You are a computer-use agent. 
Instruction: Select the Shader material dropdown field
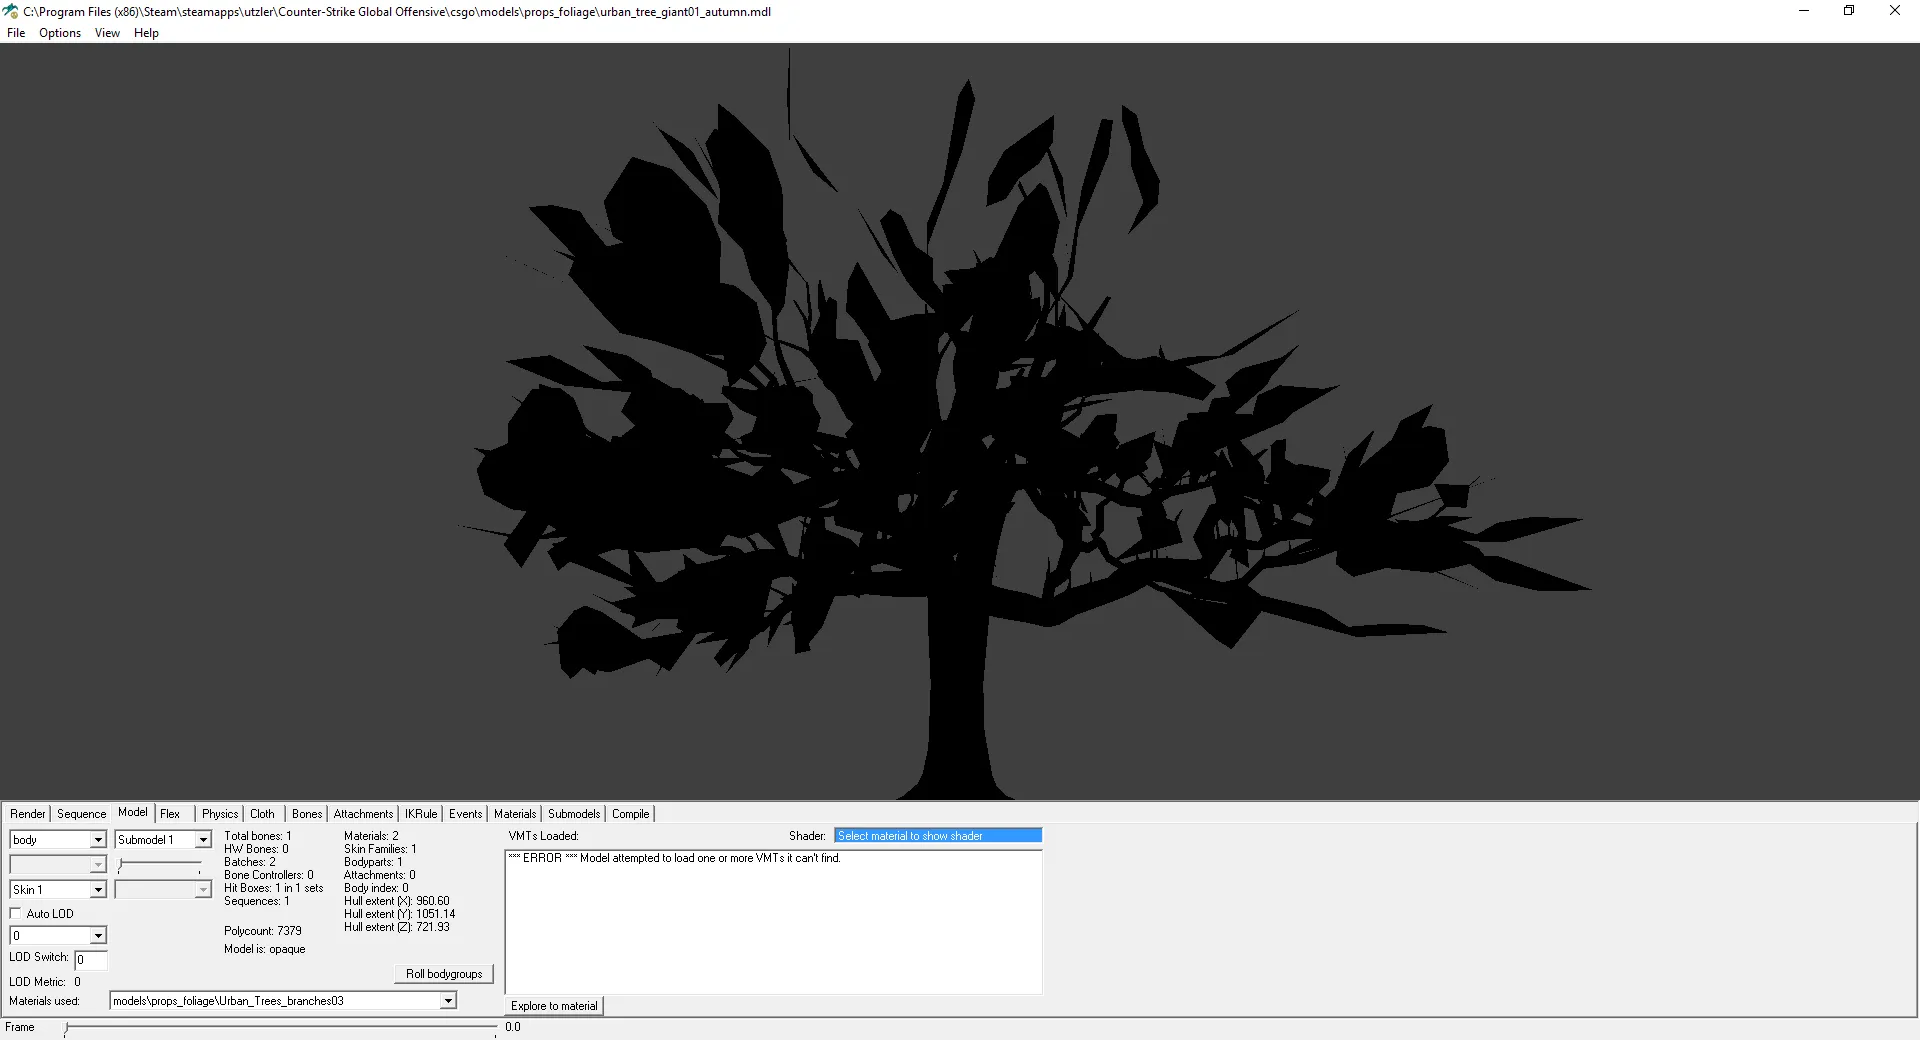click(x=938, y=836)
